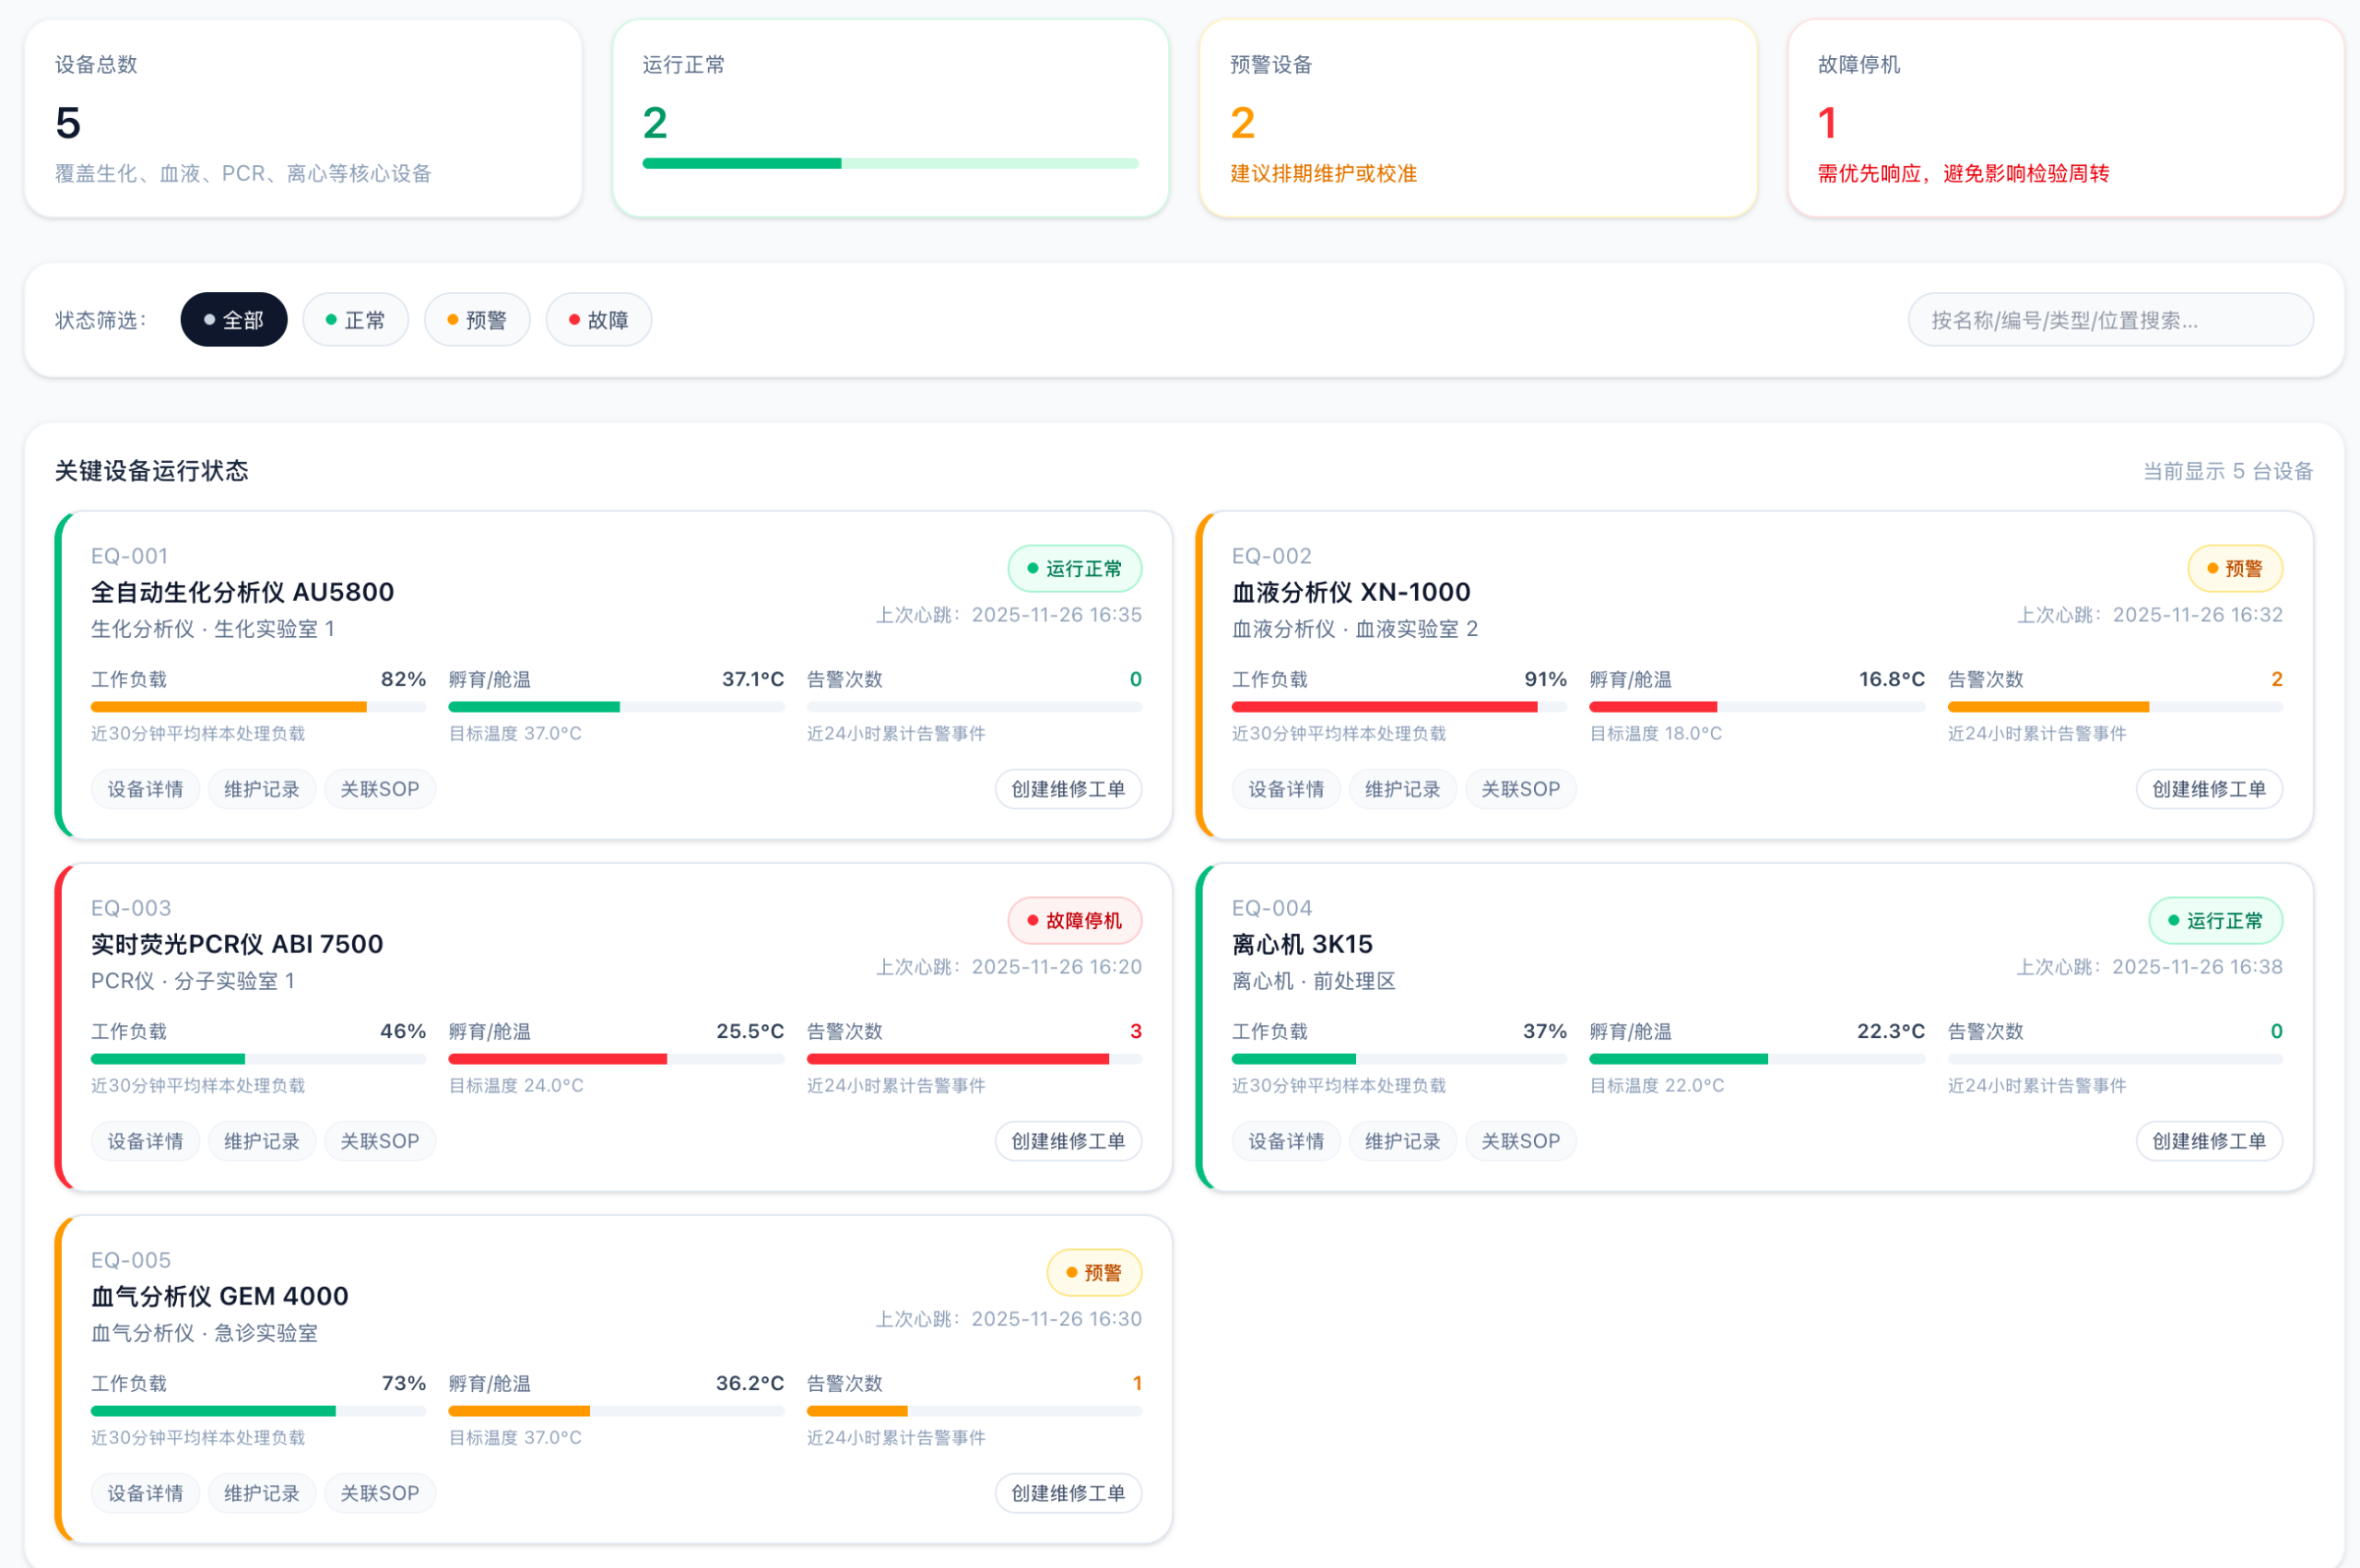Screen dimensions: 2360x1568
Task: Click 运行正常 badge on centrifuge 3K15
Action: click(2214, 920)
